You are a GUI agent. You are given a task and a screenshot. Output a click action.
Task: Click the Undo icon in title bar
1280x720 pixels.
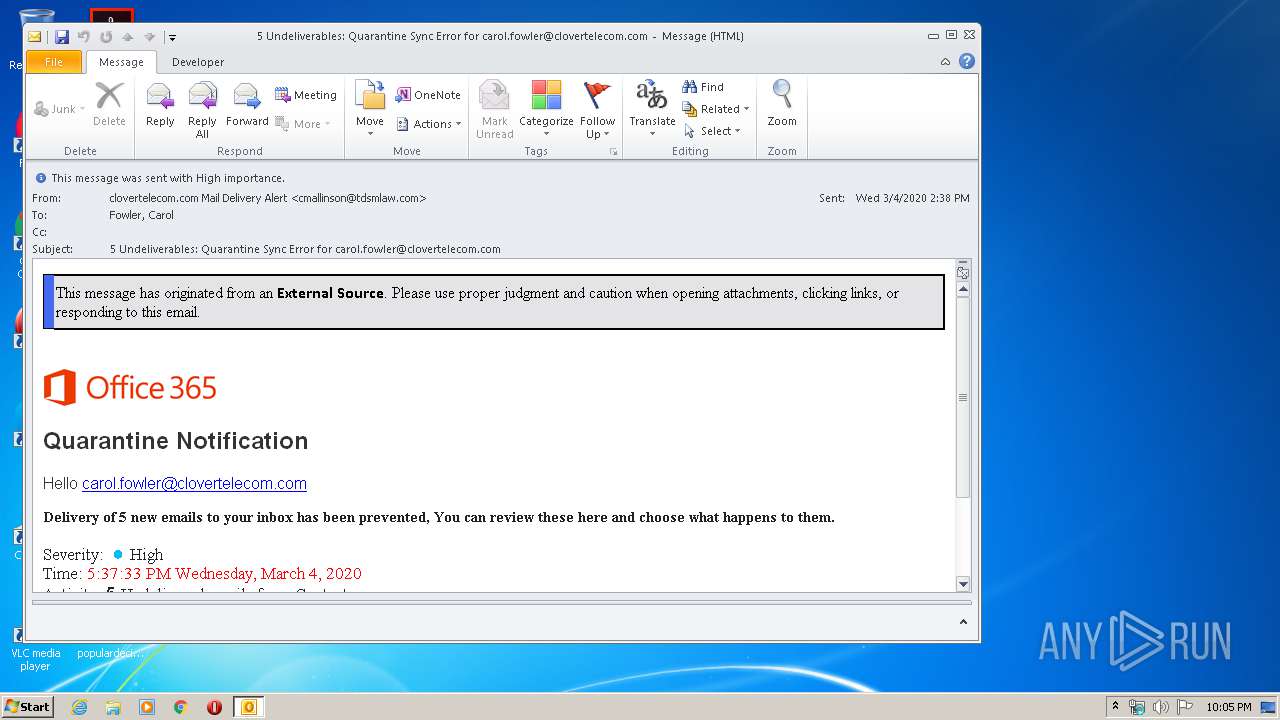click(x=84, y=37)
